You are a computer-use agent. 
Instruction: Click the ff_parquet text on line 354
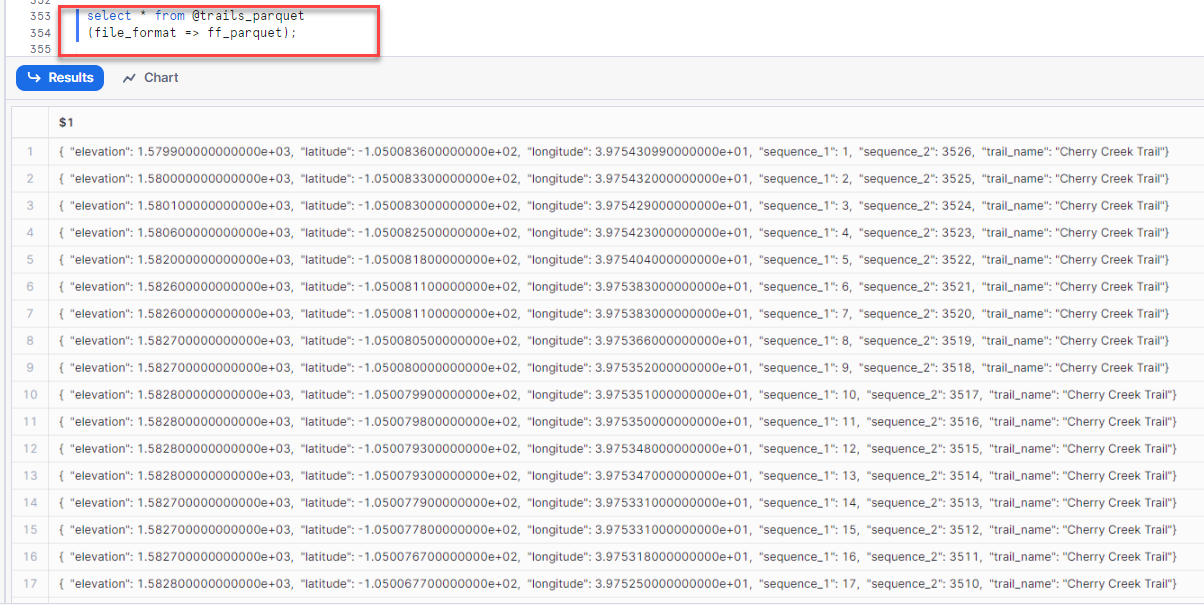click(245, 32)
